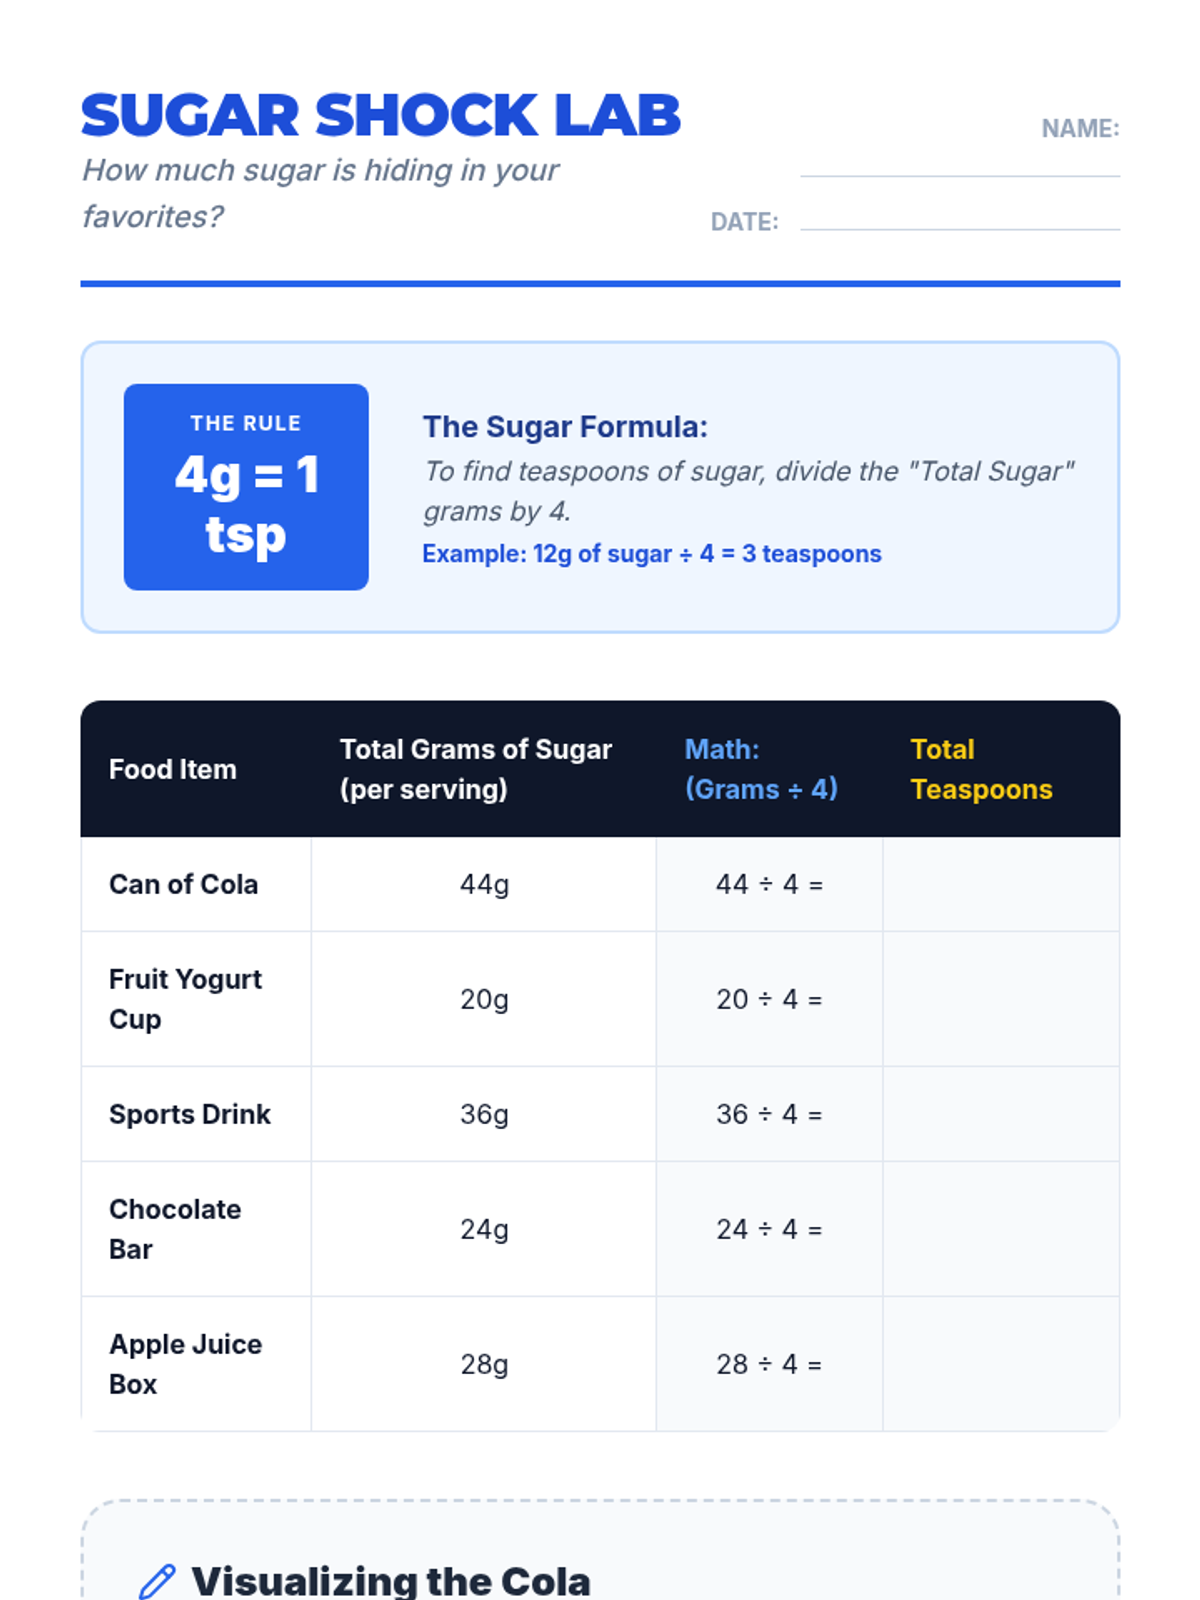1200x1600 pixels.
Task: Click the "36 ÷ 4 =" math cell
Action: click(769, 1114)
